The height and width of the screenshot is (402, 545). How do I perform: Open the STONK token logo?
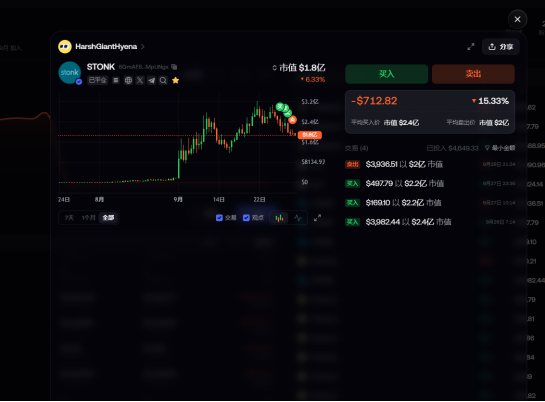point(70,73)
